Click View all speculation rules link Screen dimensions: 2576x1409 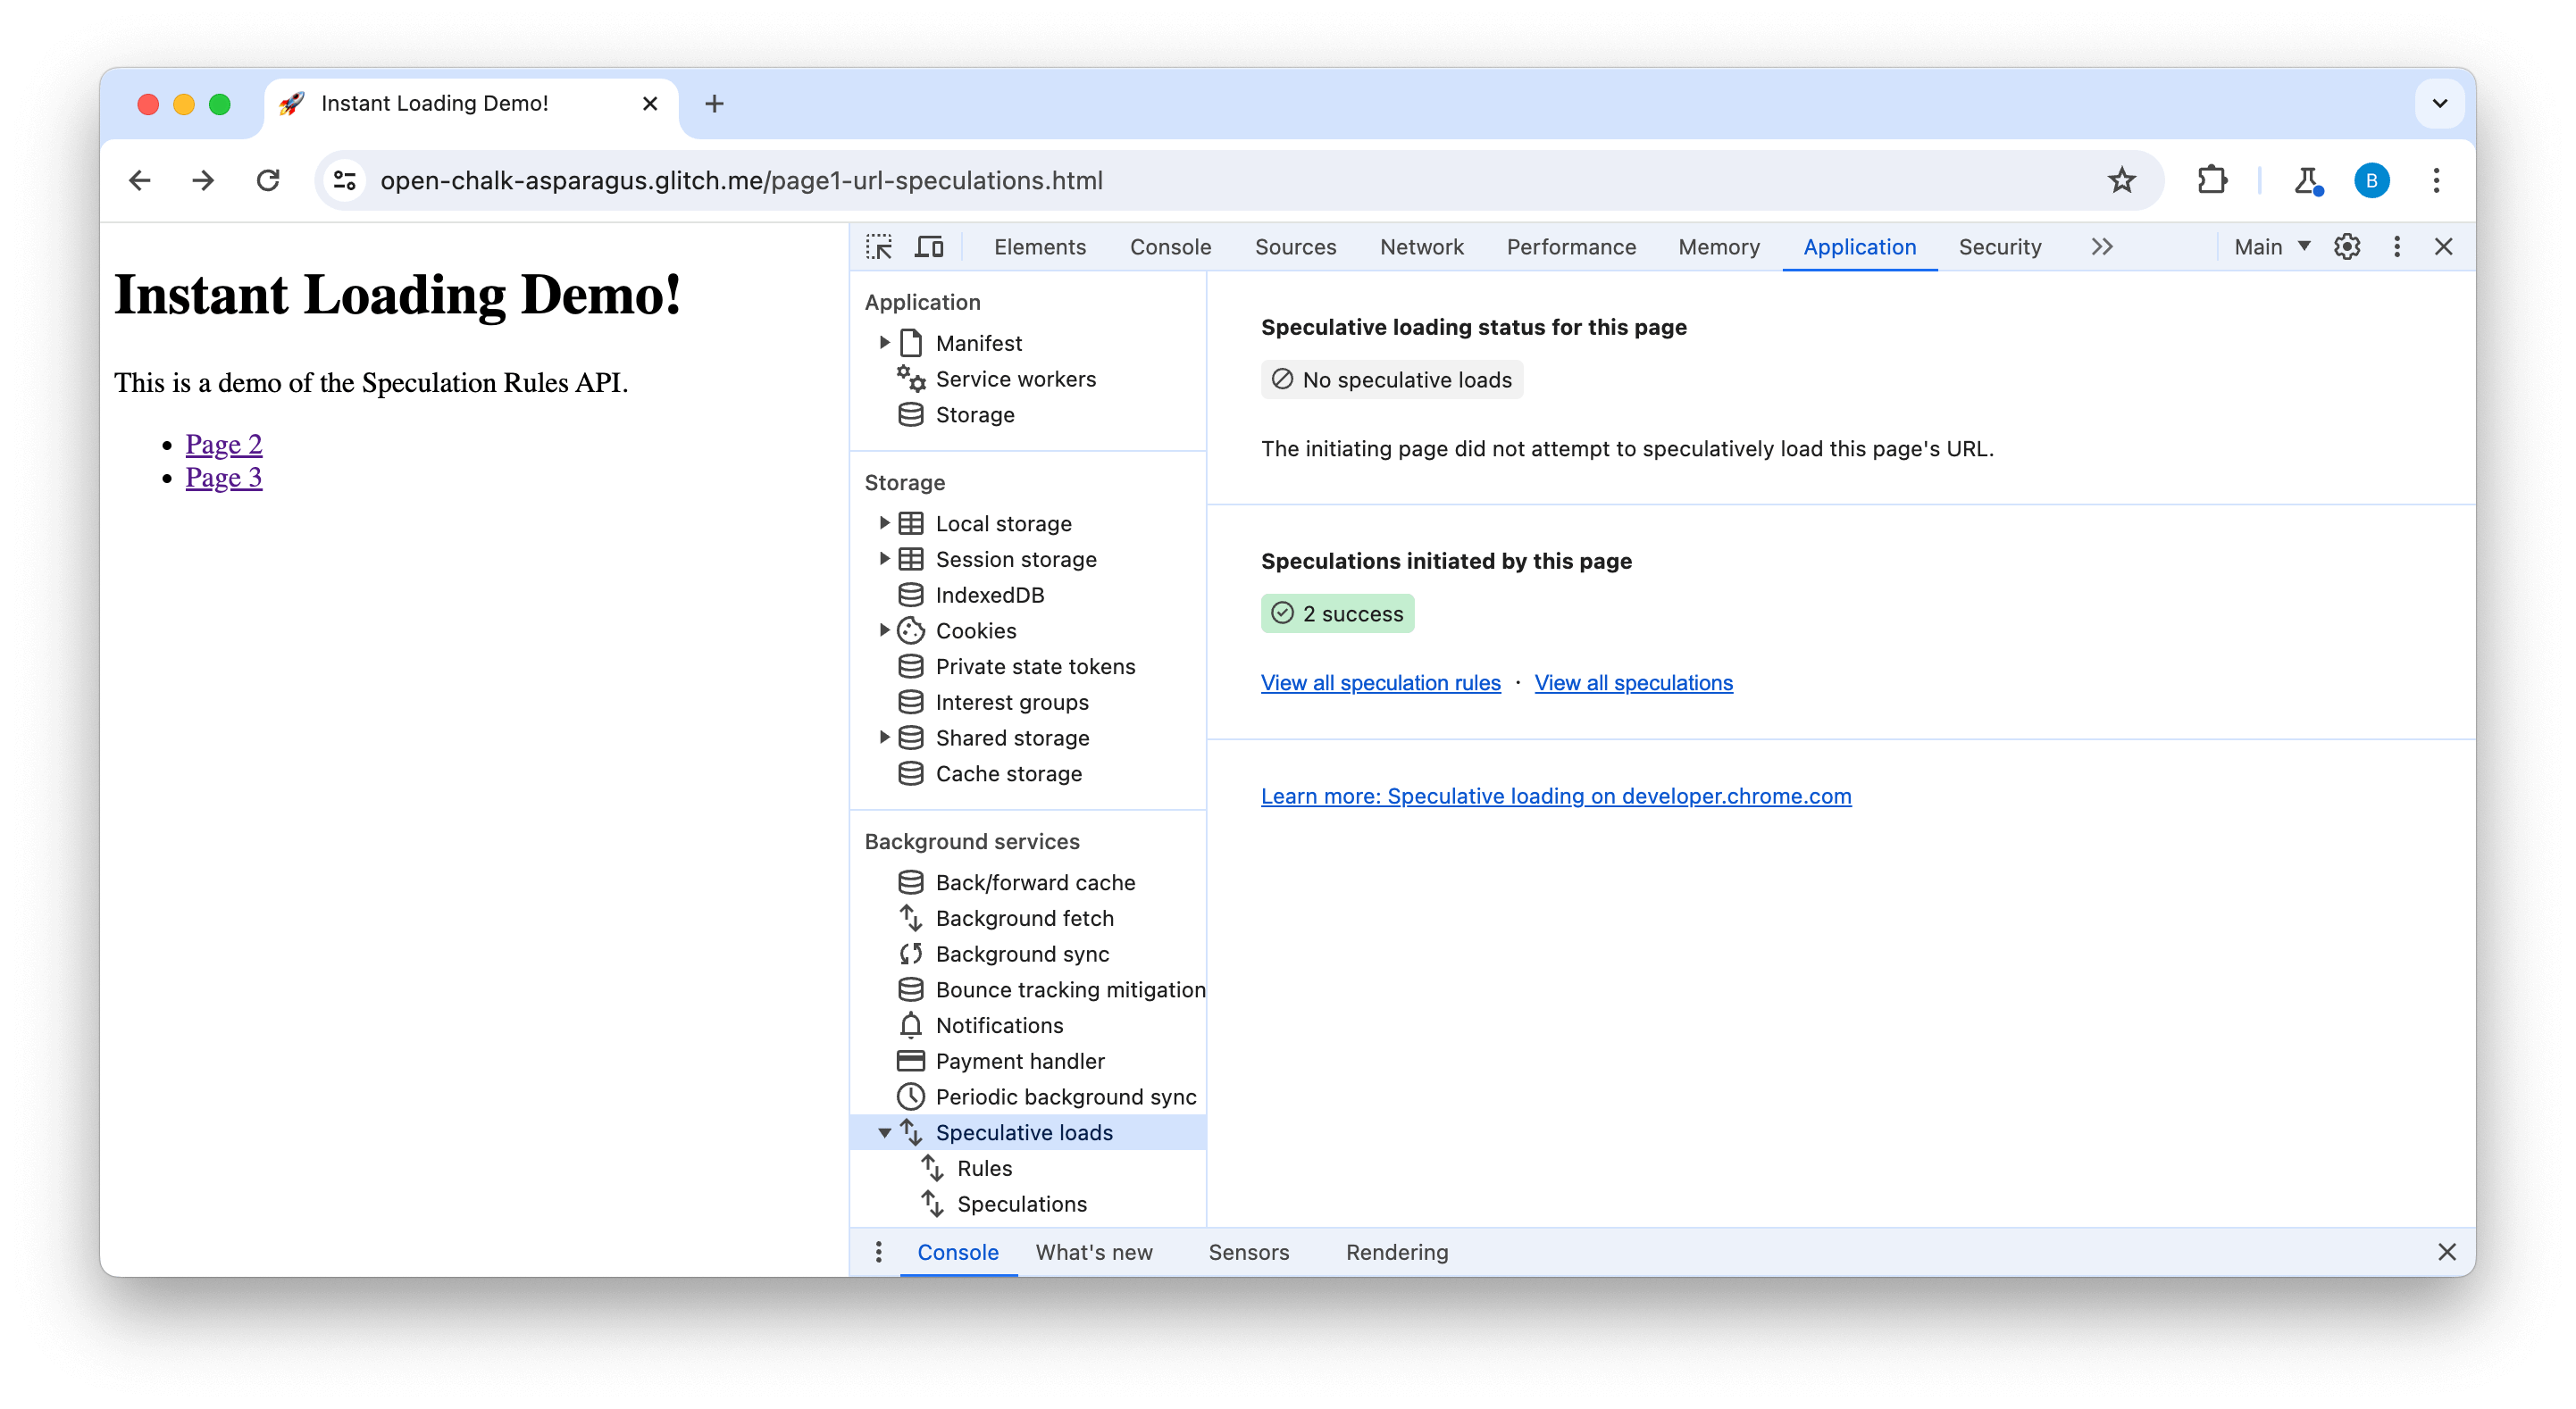[x=1380, y=682]
